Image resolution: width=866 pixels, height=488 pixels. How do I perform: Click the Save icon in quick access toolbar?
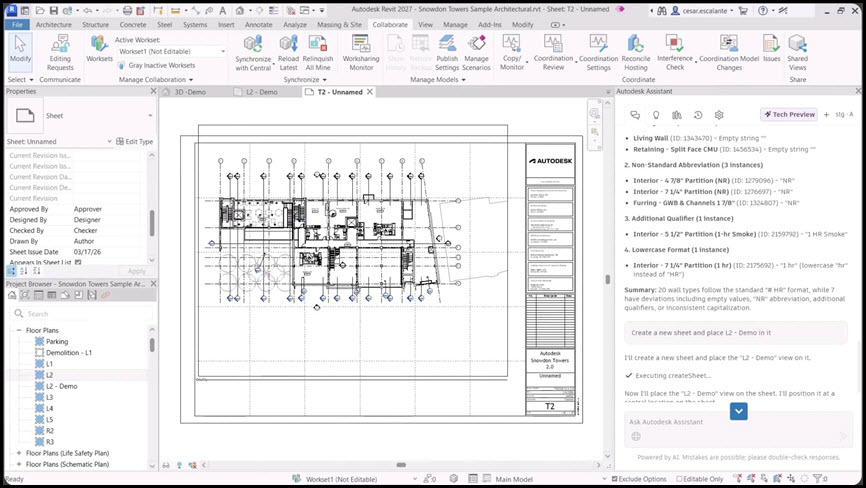coord(54,10)
